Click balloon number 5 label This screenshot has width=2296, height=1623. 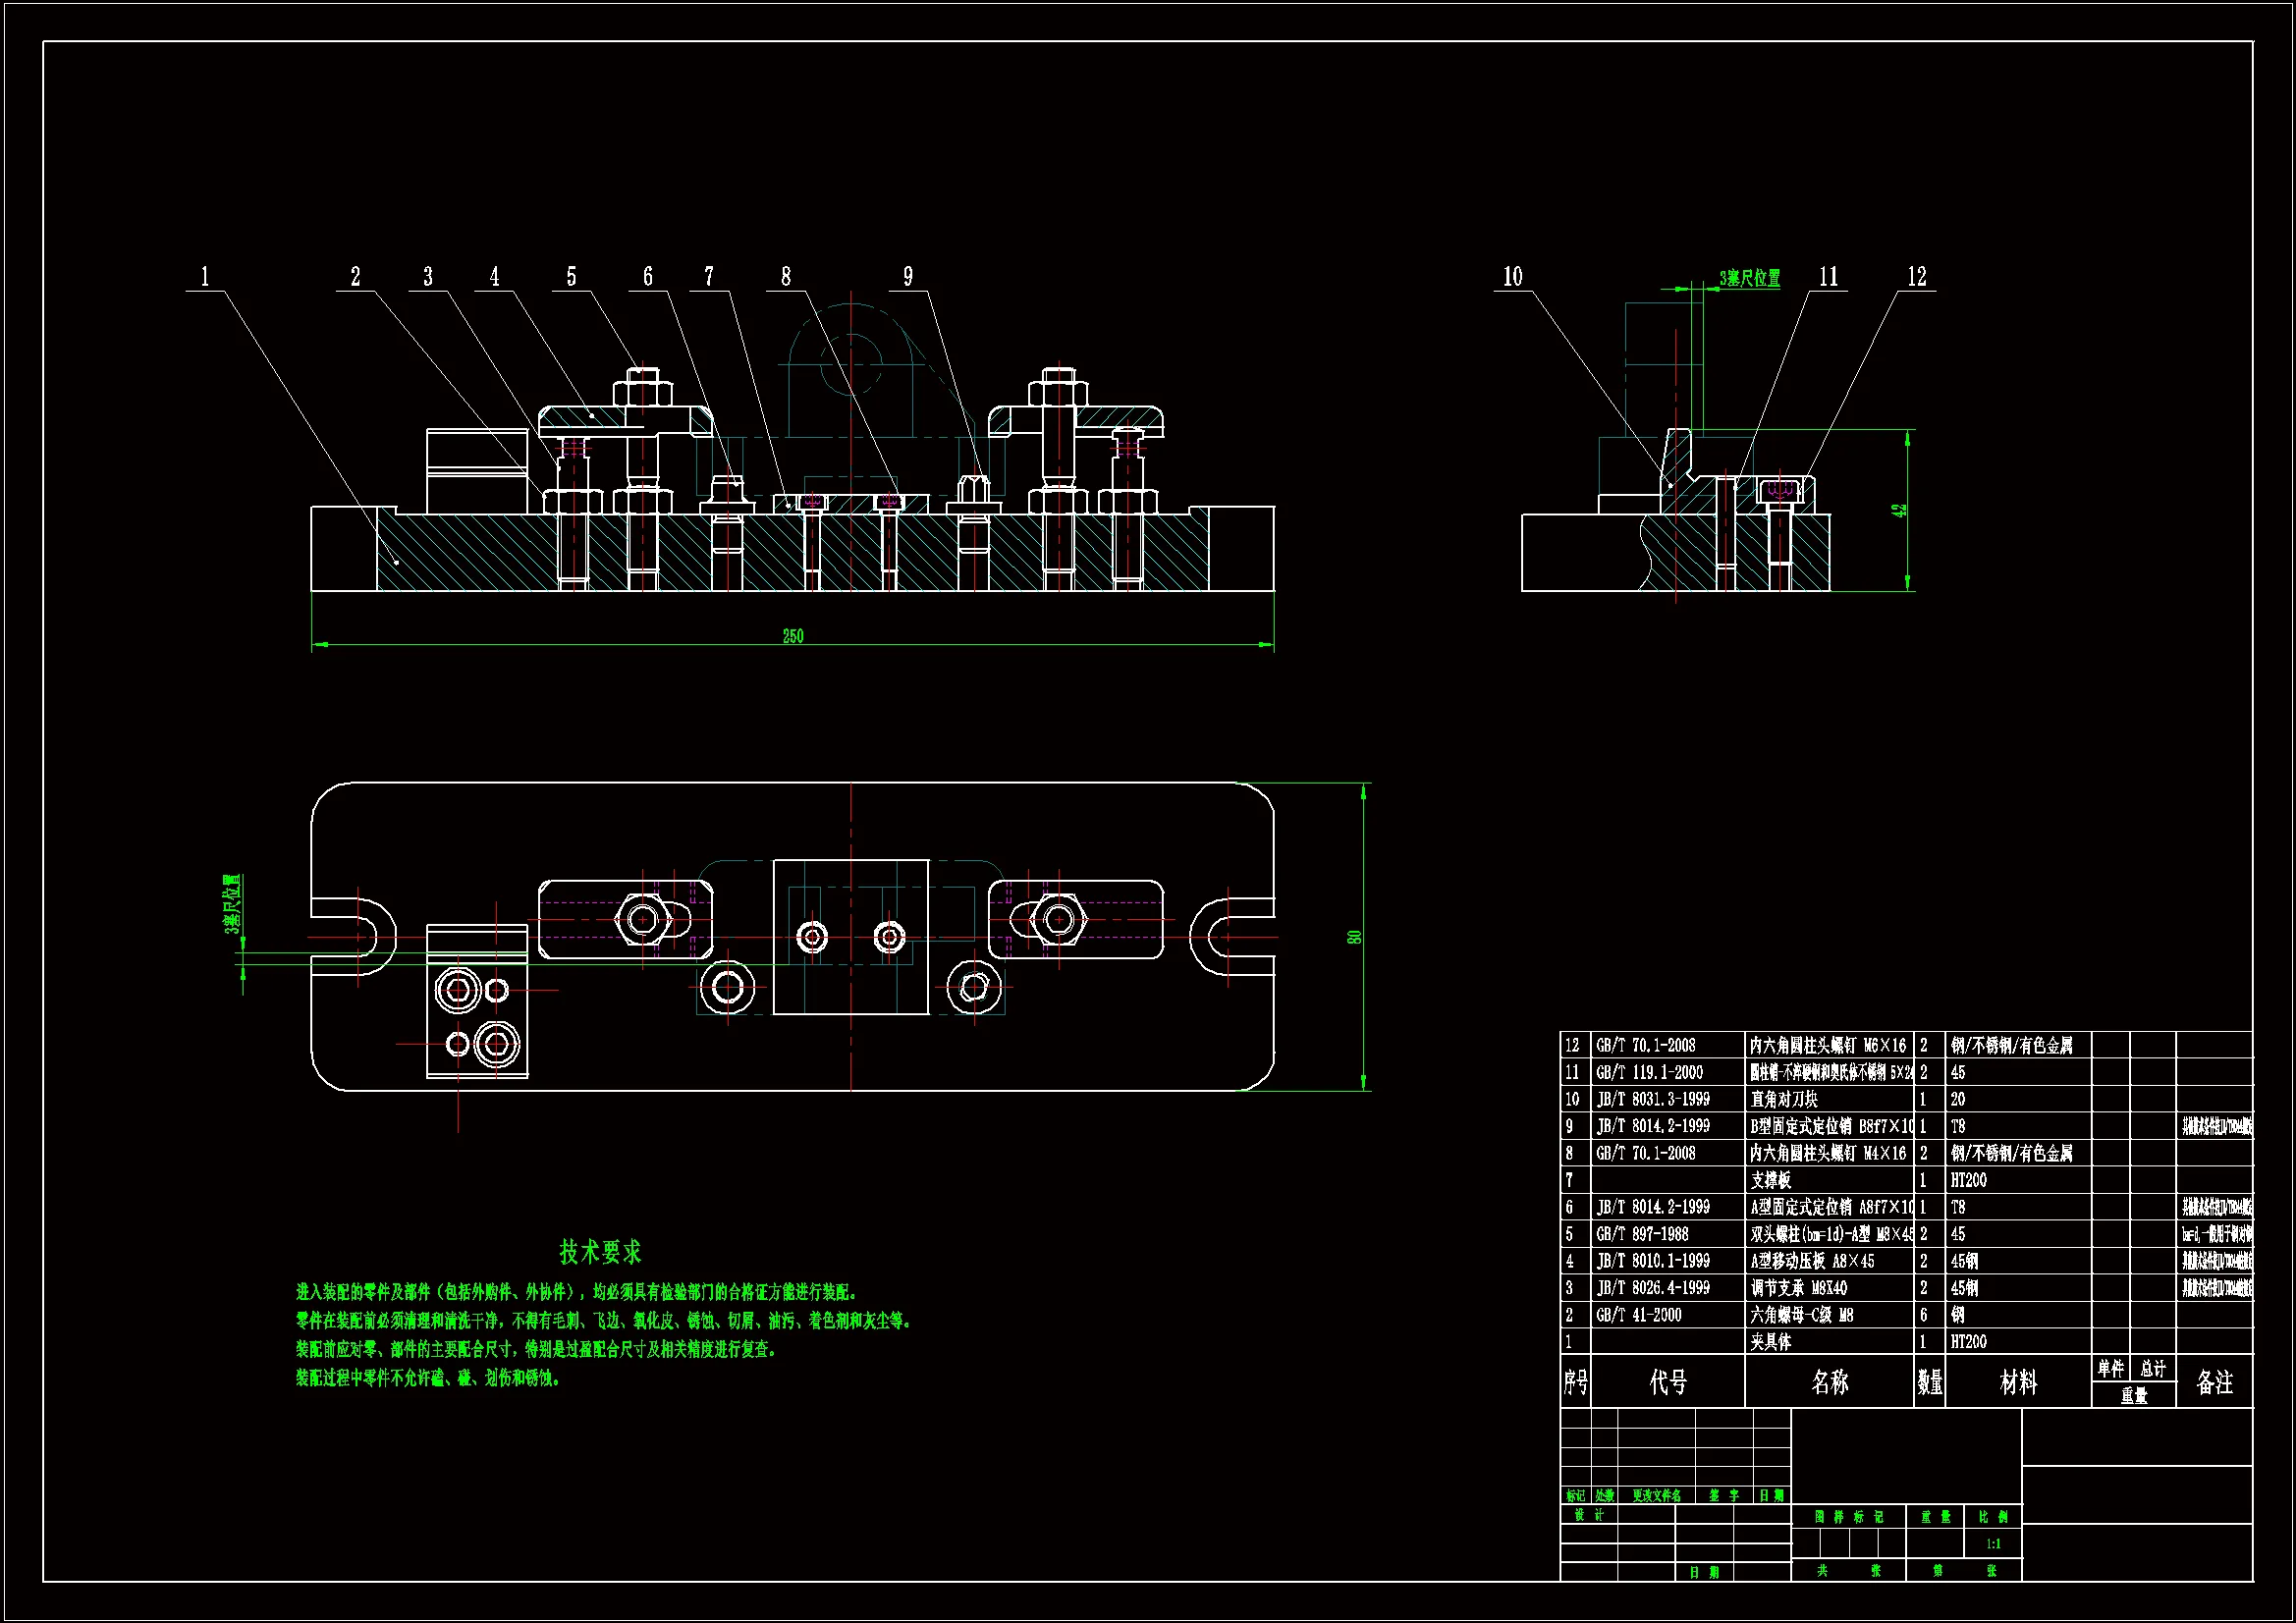[x=571, y=277]
